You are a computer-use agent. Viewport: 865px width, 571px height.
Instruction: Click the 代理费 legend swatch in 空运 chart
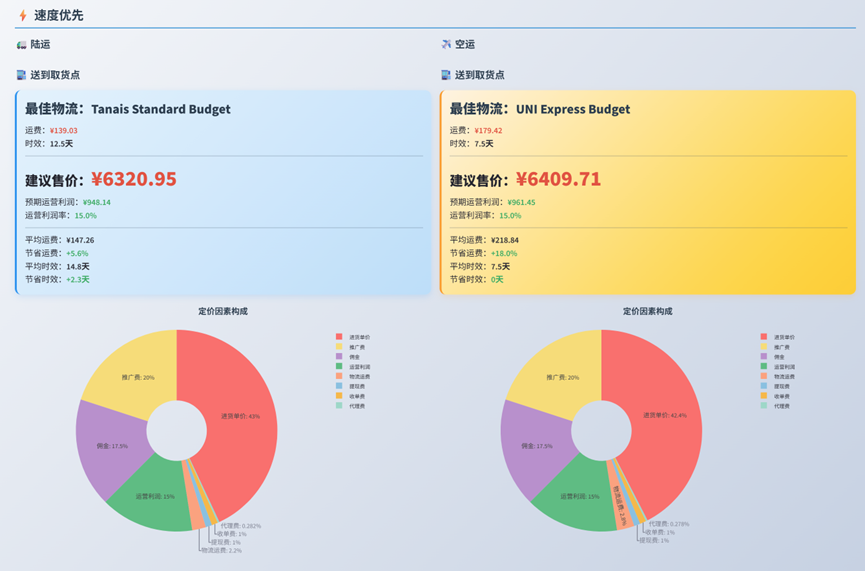(764, 406)
